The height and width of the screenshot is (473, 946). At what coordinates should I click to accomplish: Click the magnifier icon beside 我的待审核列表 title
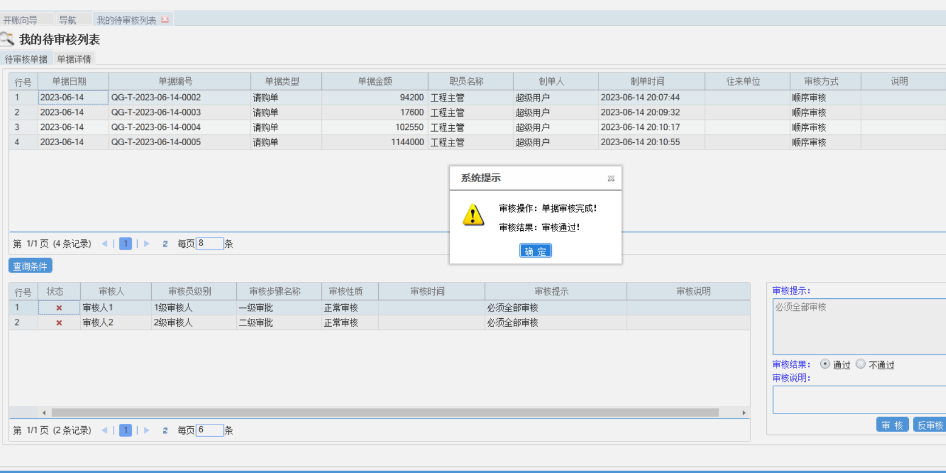[8, 39]
